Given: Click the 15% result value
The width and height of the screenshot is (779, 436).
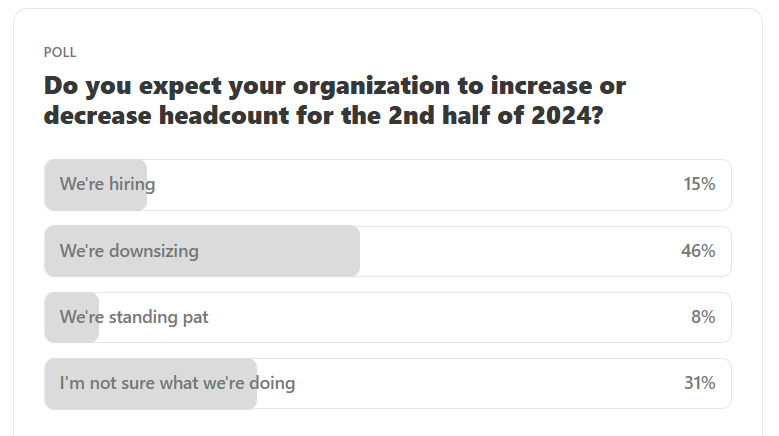Looking at the screenshot, I should [x=699, y=184].
